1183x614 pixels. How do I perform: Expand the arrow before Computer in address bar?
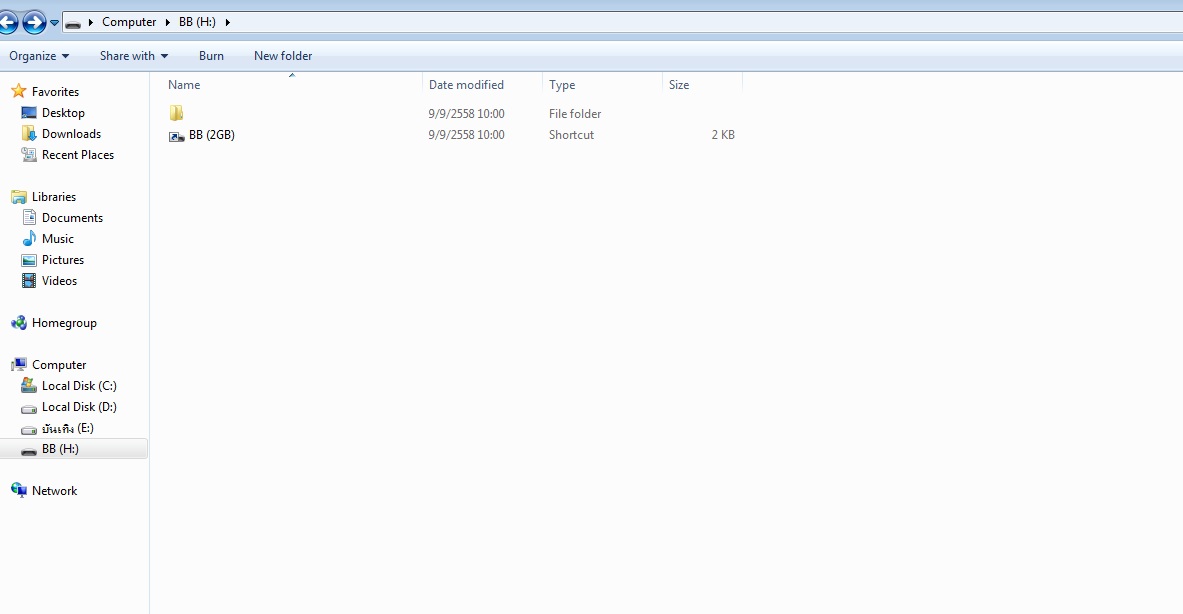point(91,22)
